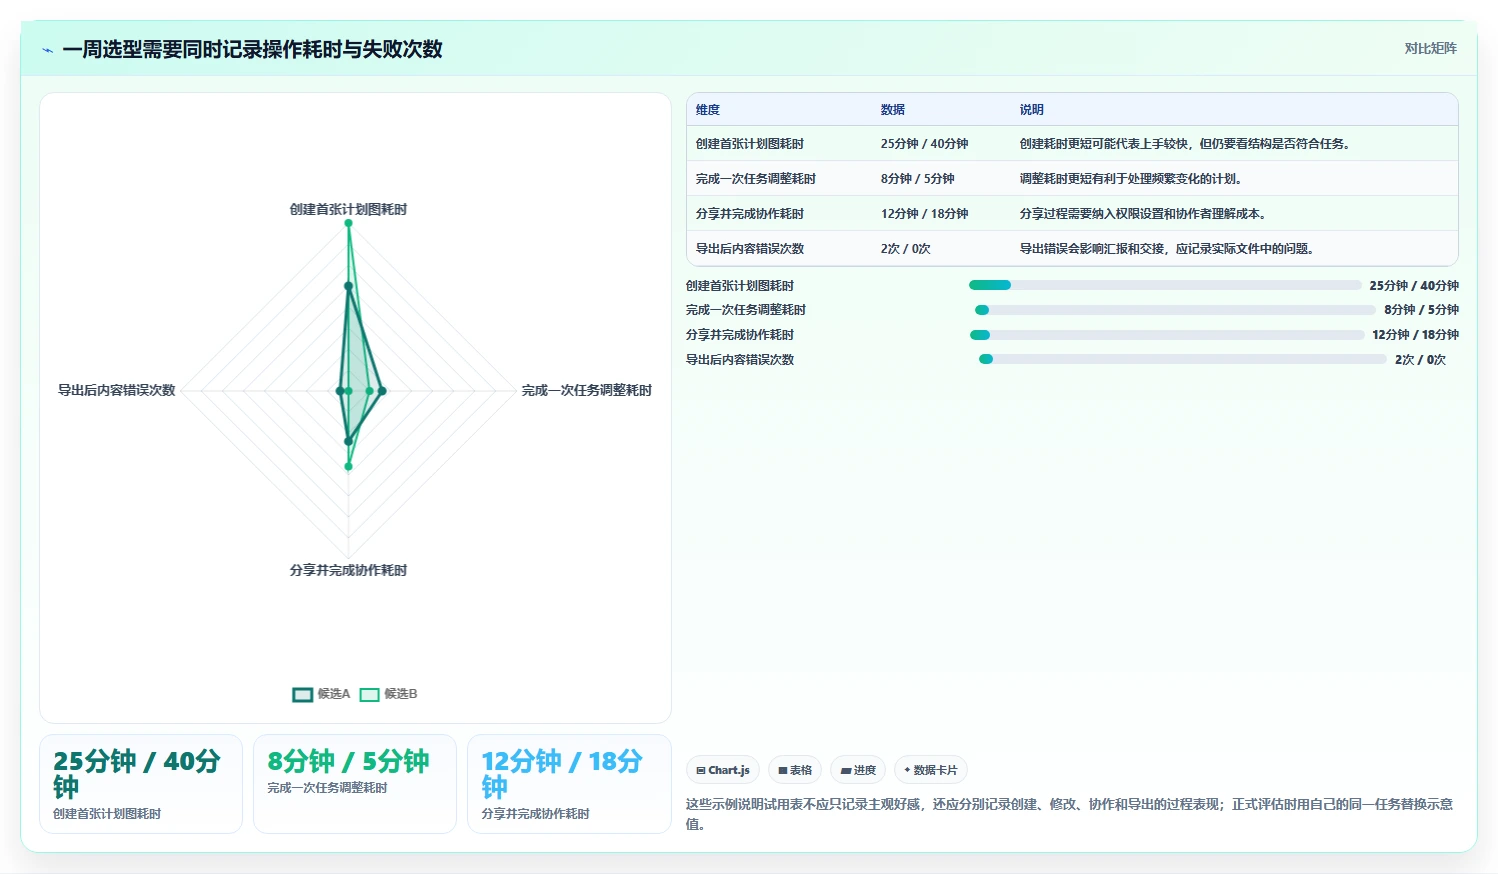Select table cell 完成一次任务调整耗时

(756, 179)
